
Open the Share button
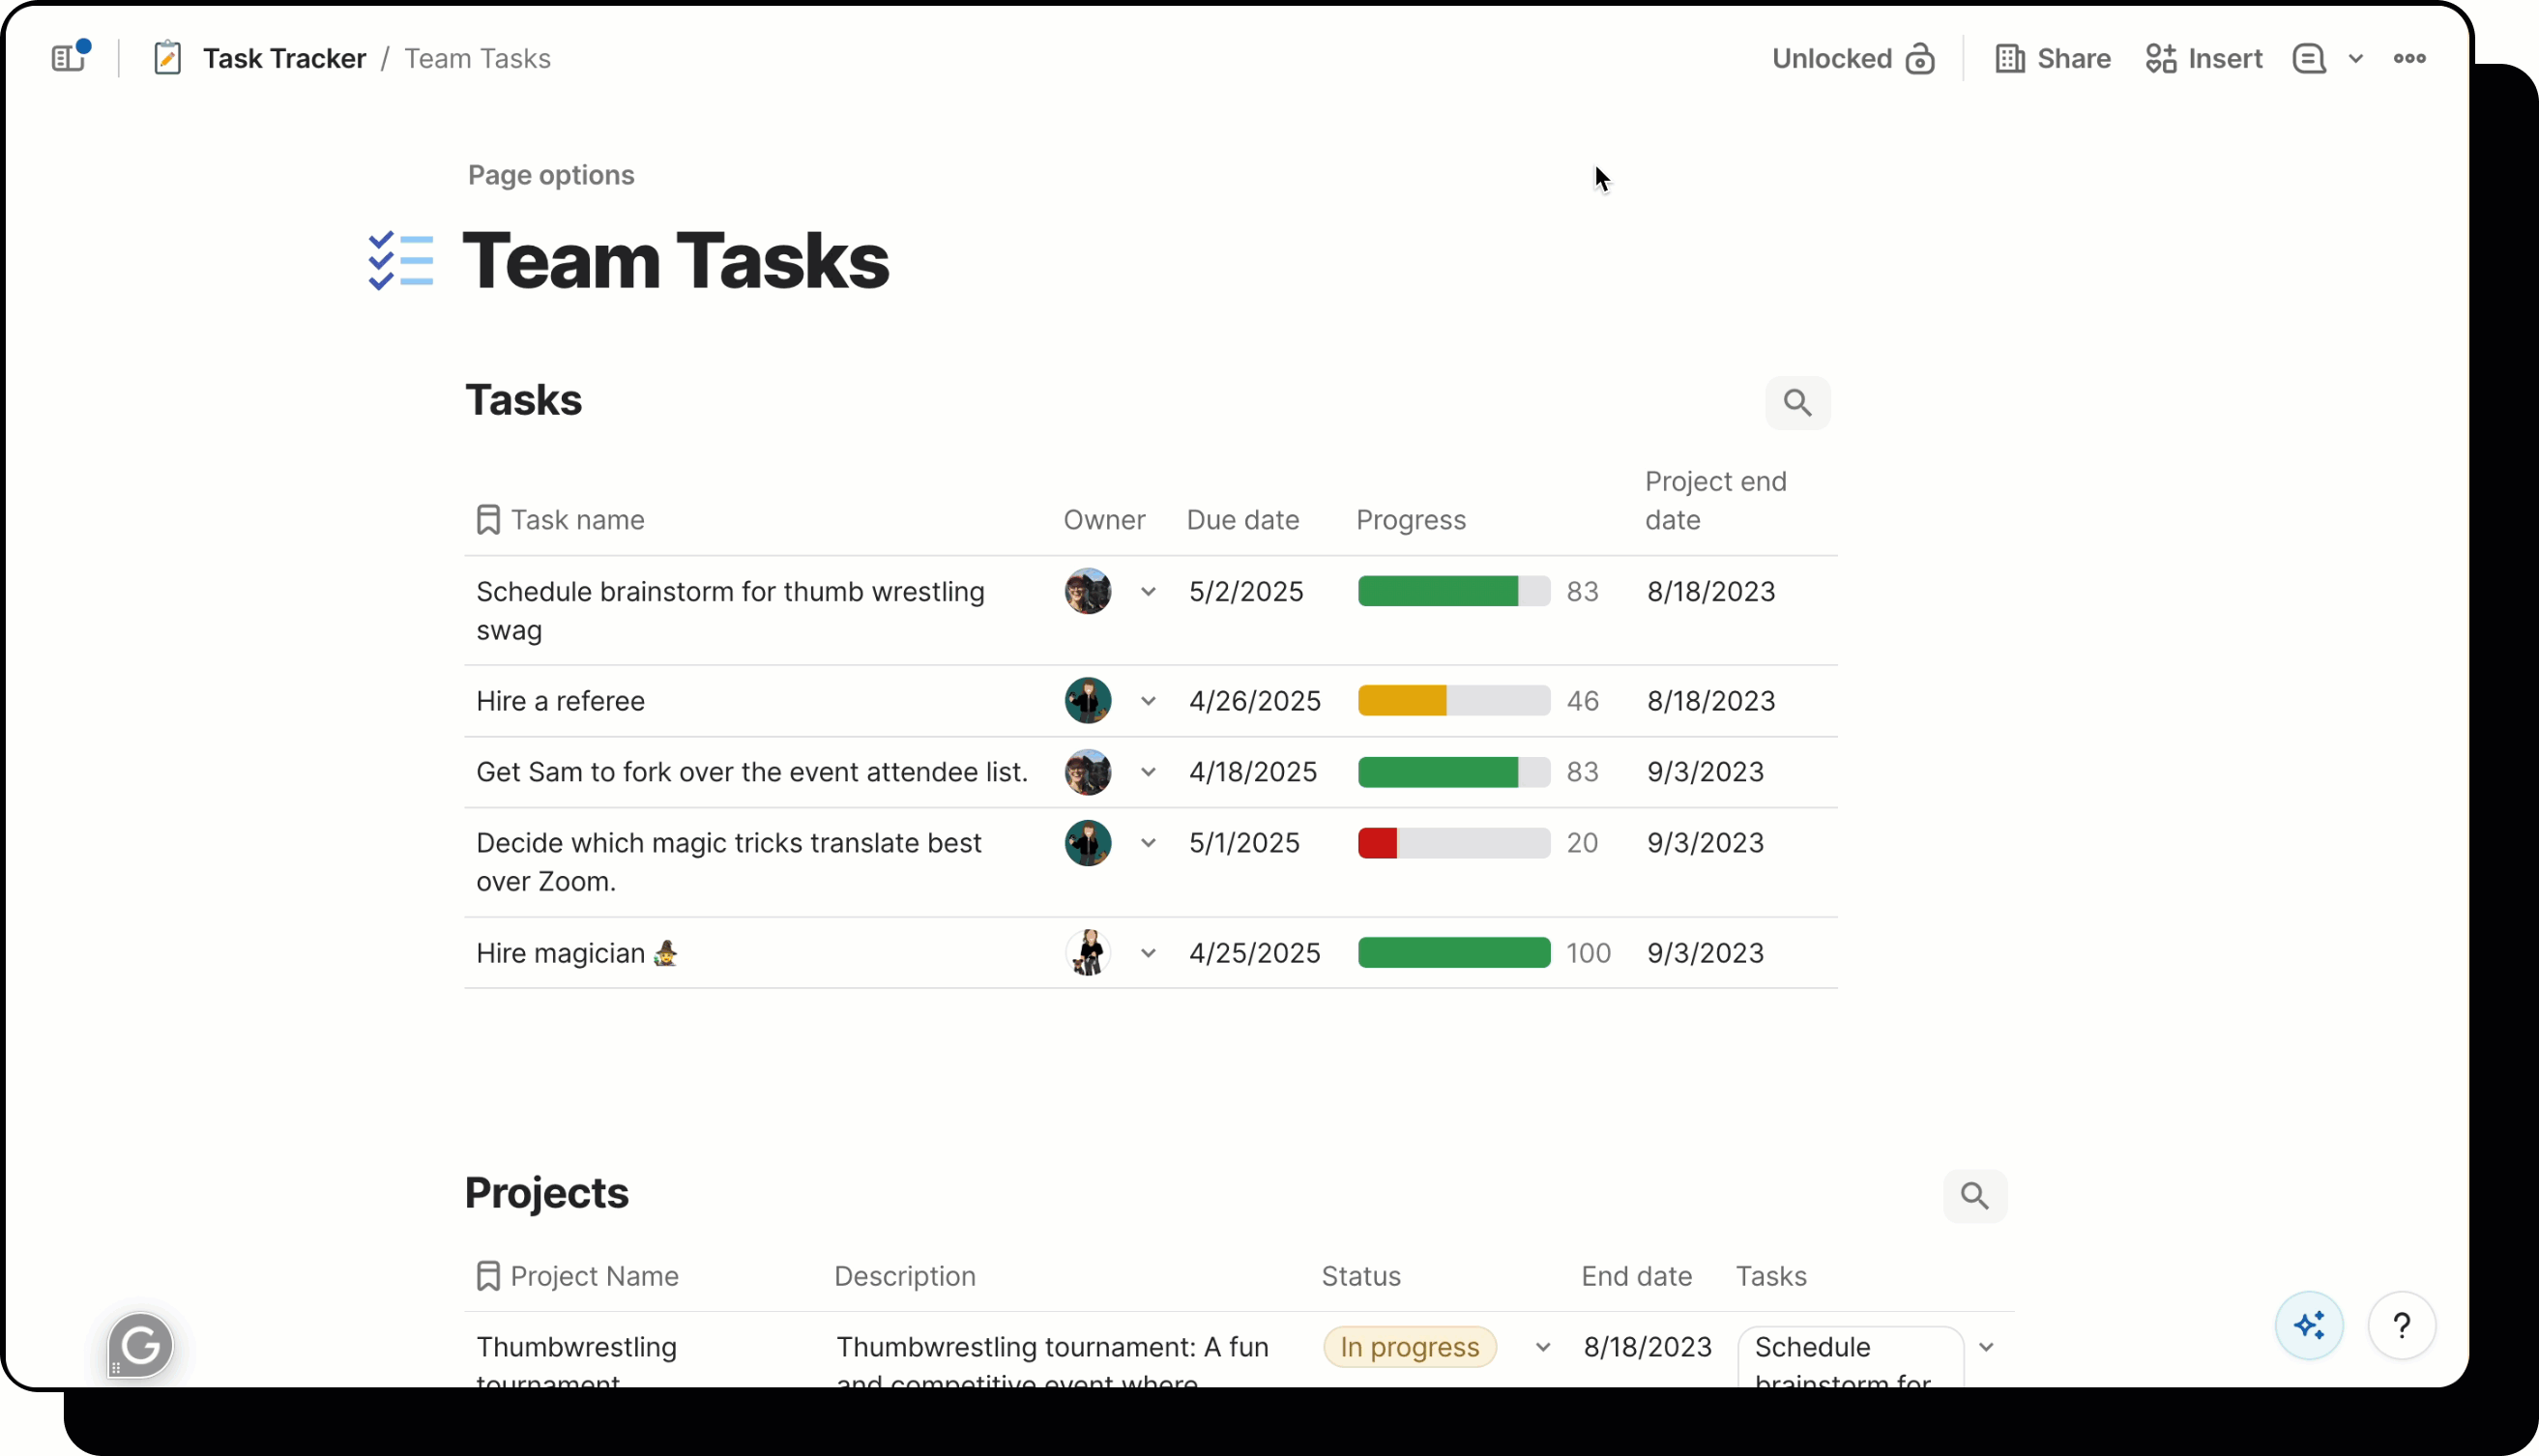tap(2052, 59)
